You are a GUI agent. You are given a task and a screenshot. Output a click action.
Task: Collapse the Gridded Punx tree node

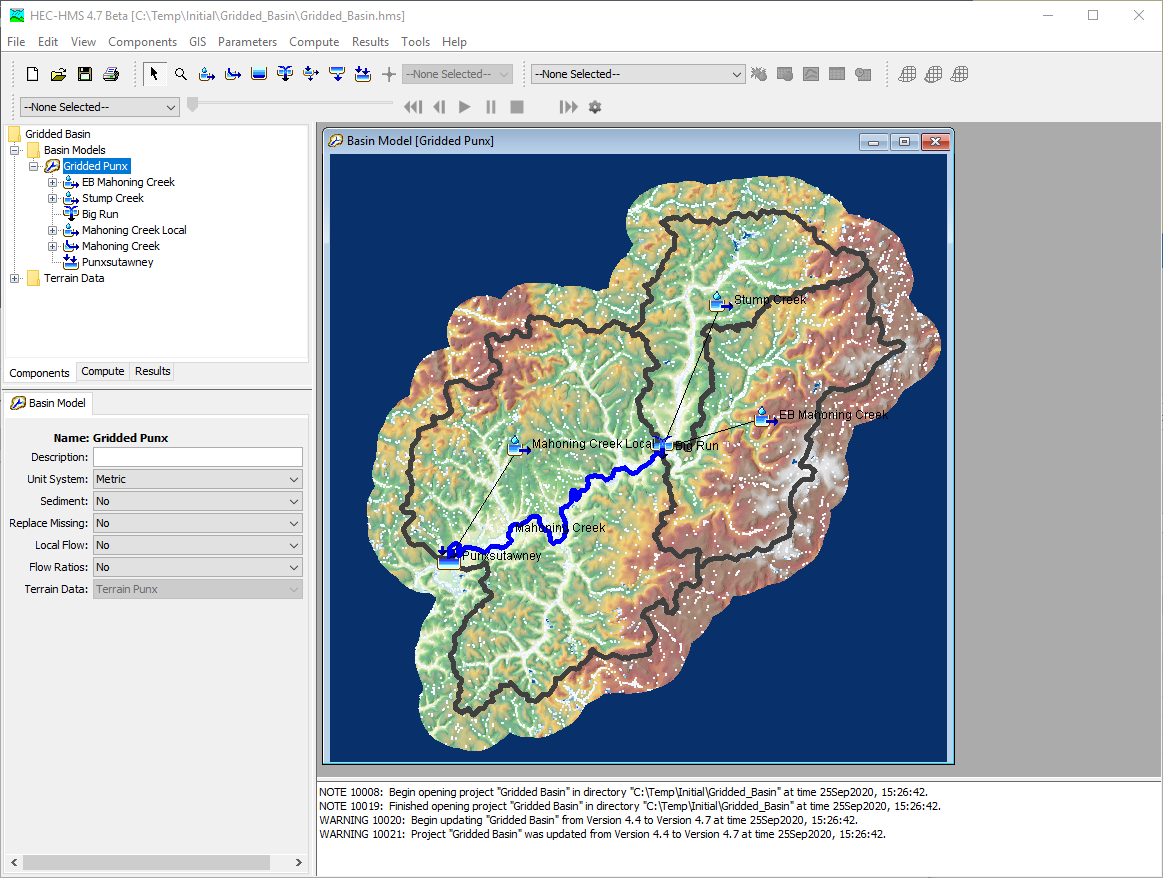click(x=33, y=166)
